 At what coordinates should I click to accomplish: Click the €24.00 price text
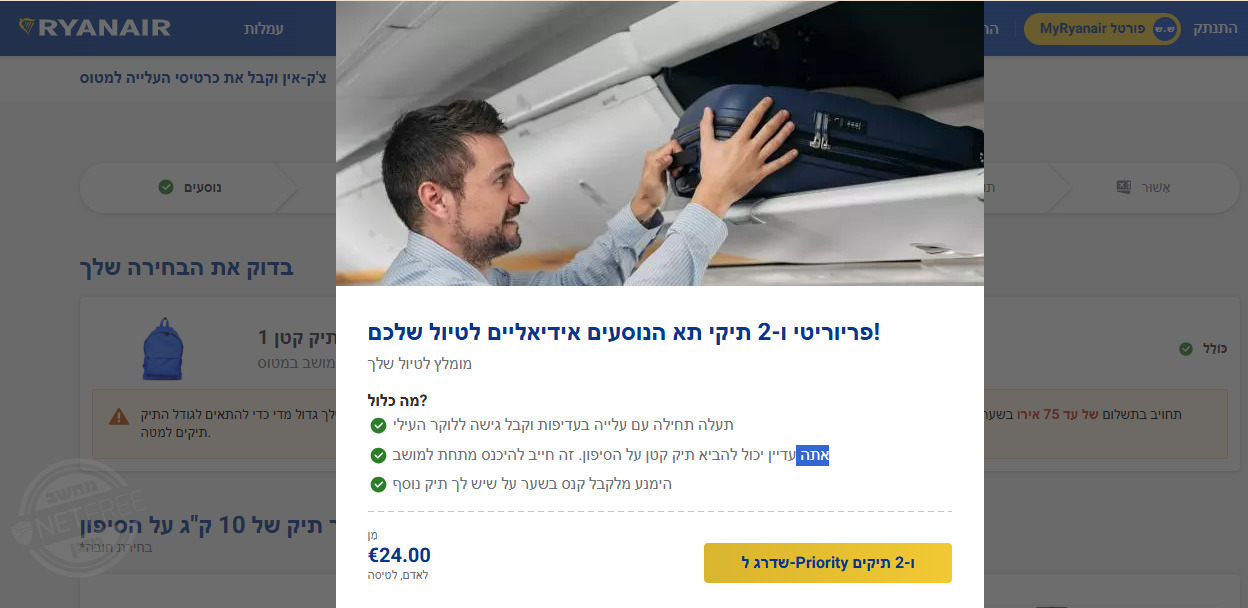click(x=399, y=555)
